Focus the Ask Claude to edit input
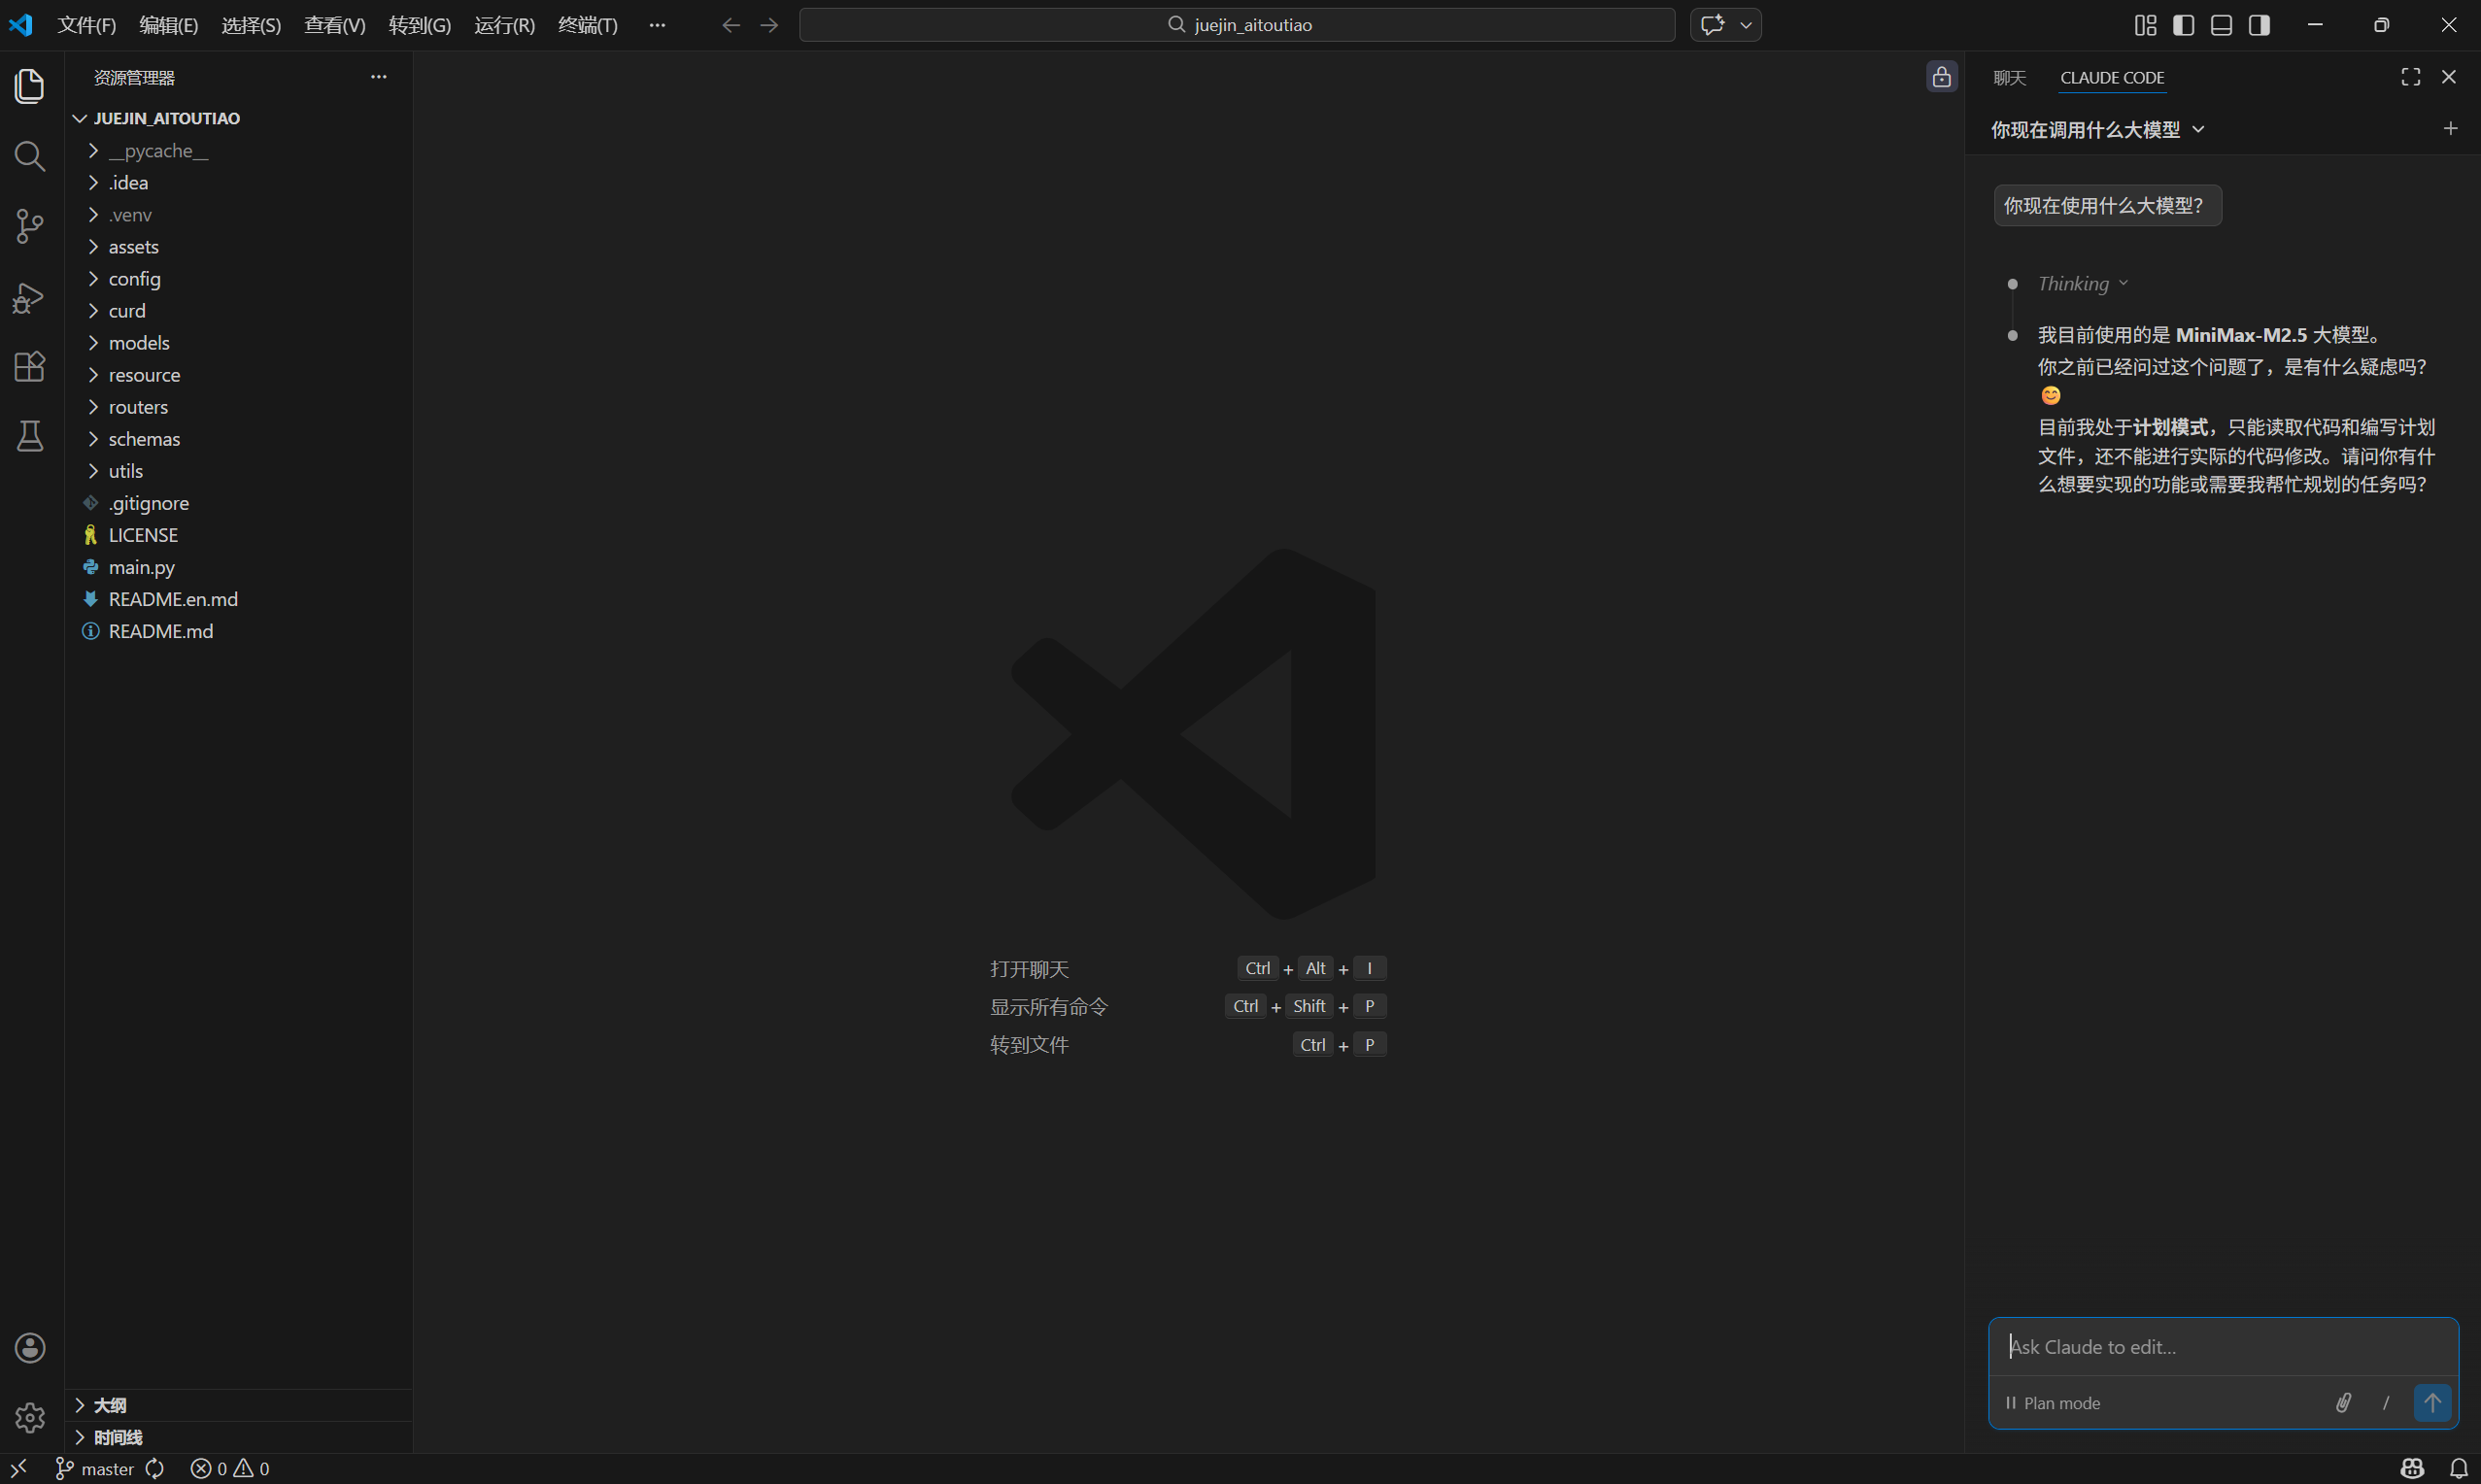 [2223, 1347]
